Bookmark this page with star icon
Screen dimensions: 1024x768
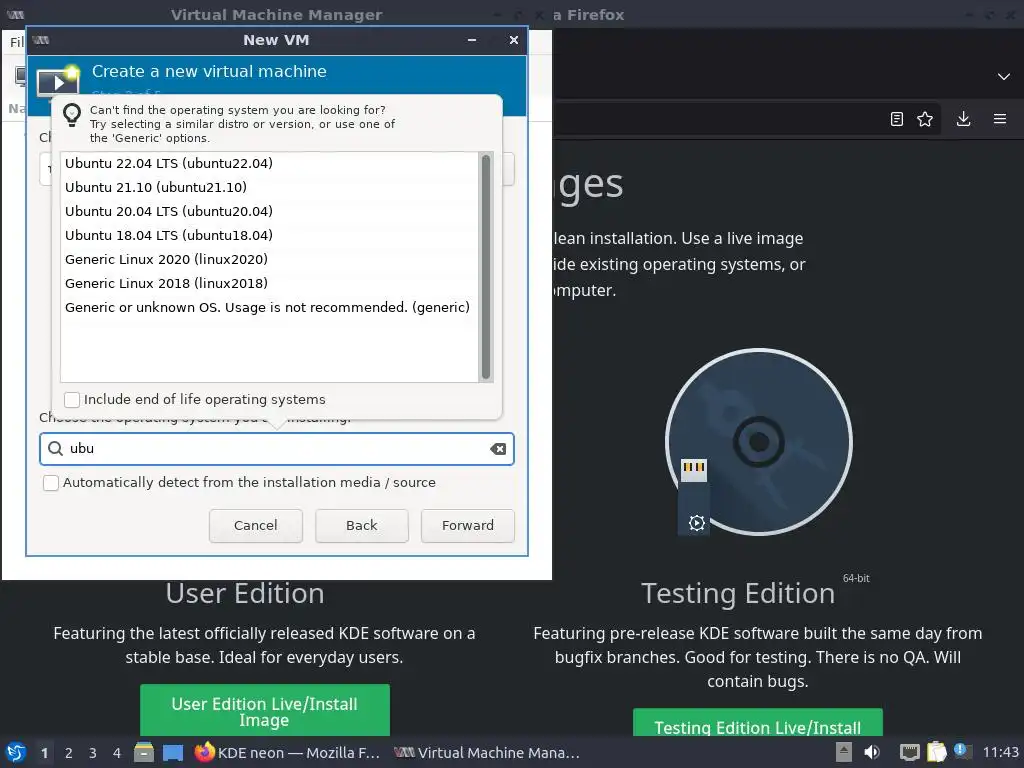point(925,119)
